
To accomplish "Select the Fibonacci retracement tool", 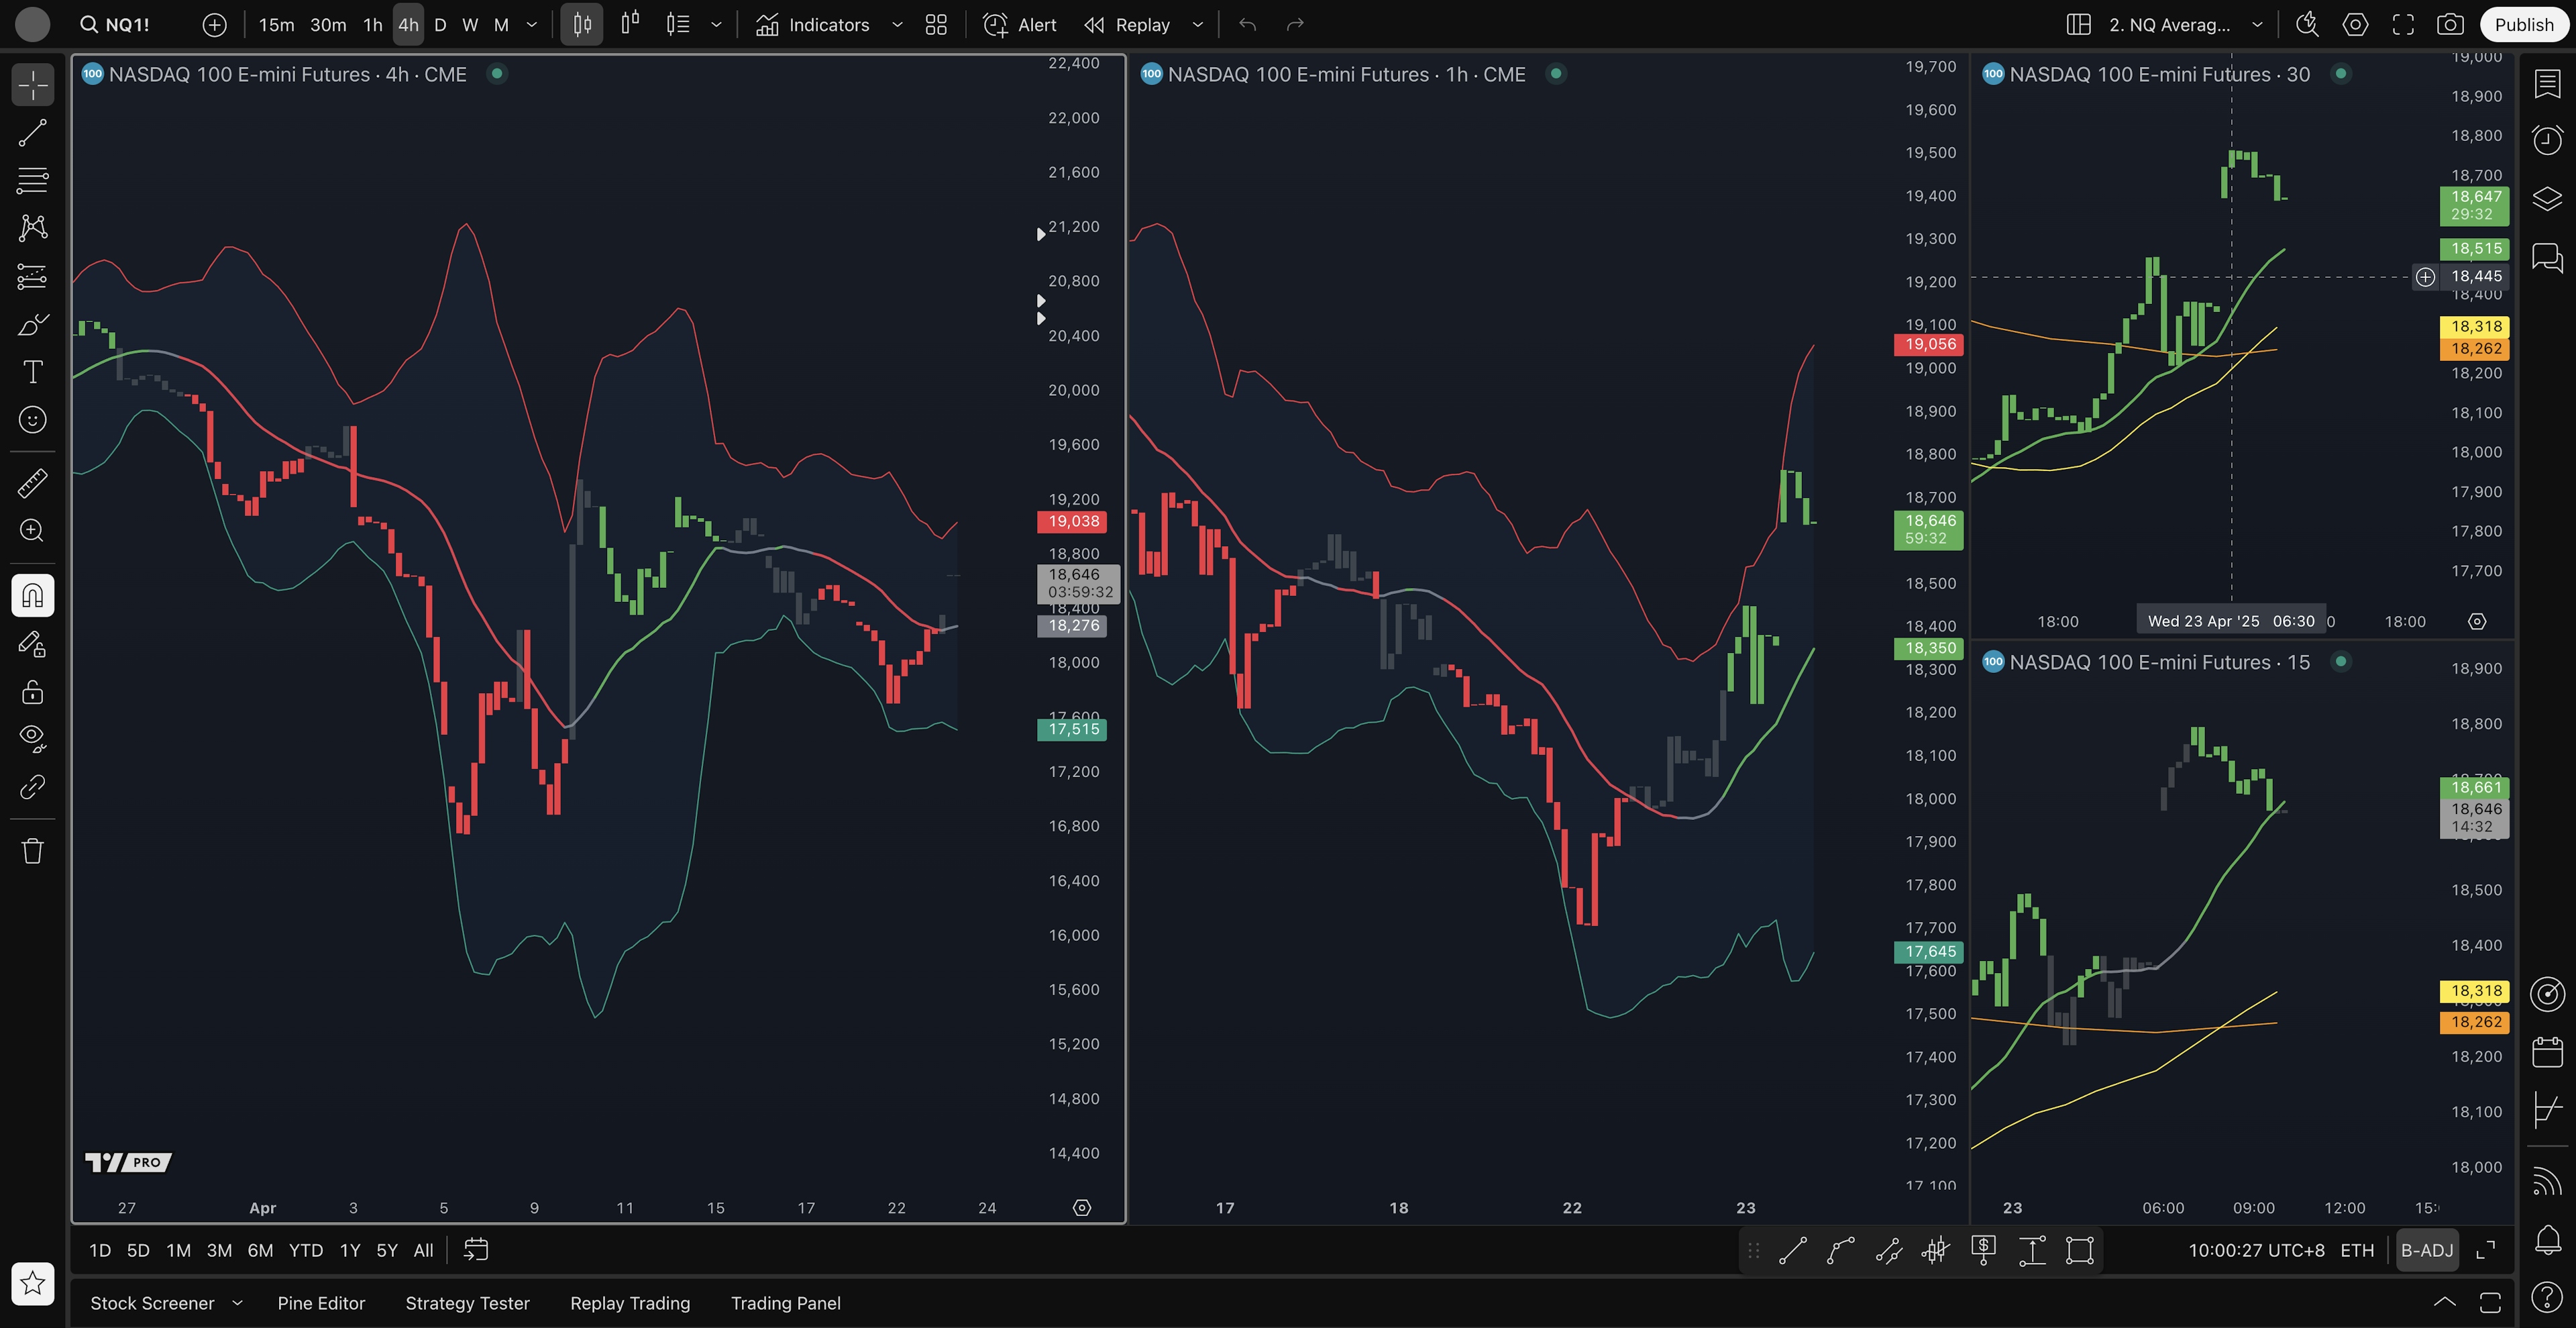I will pos(32,181).
